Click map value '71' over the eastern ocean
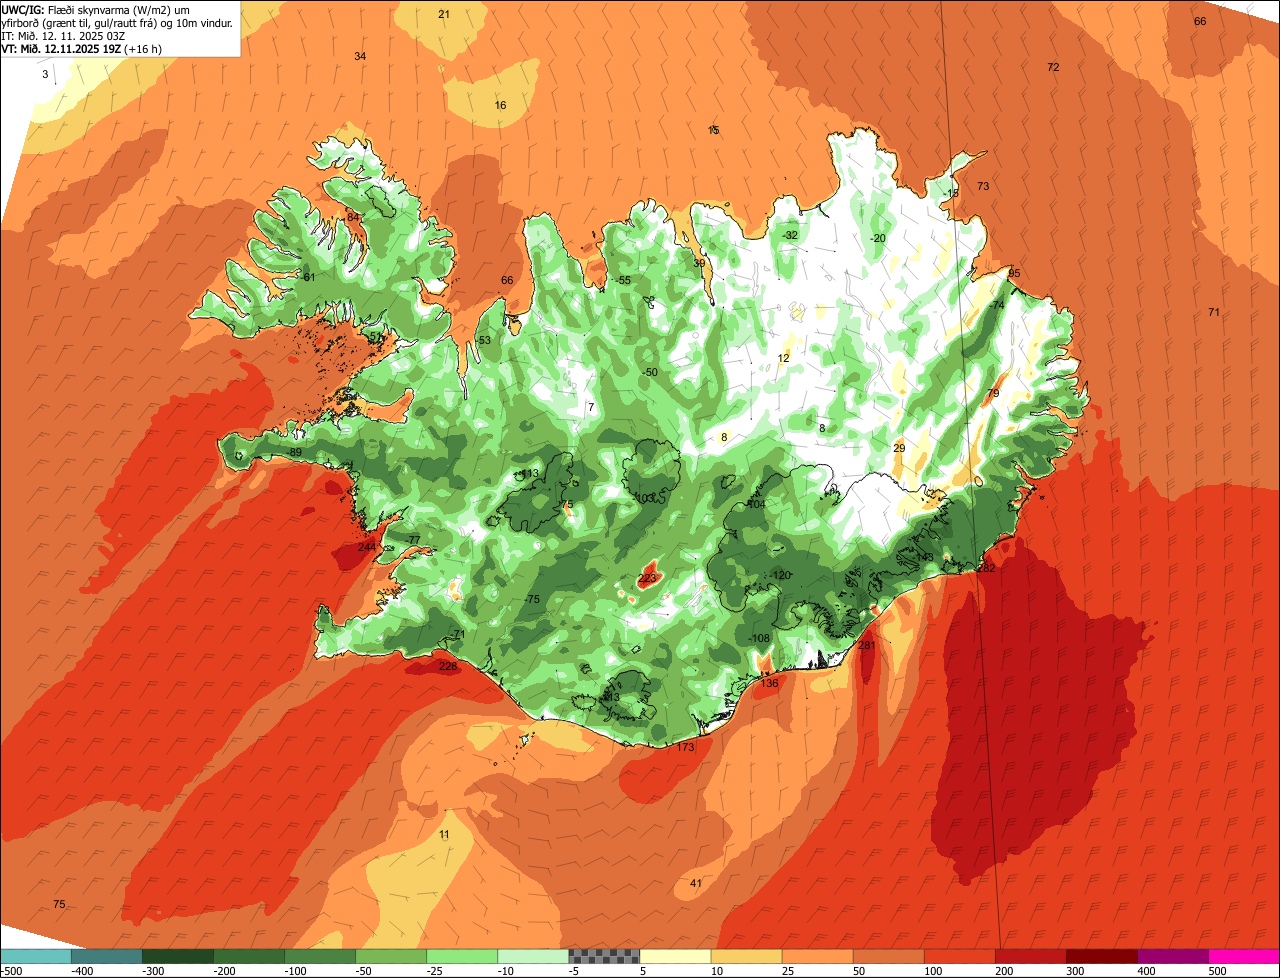1280x978 pixels. 1214,312
